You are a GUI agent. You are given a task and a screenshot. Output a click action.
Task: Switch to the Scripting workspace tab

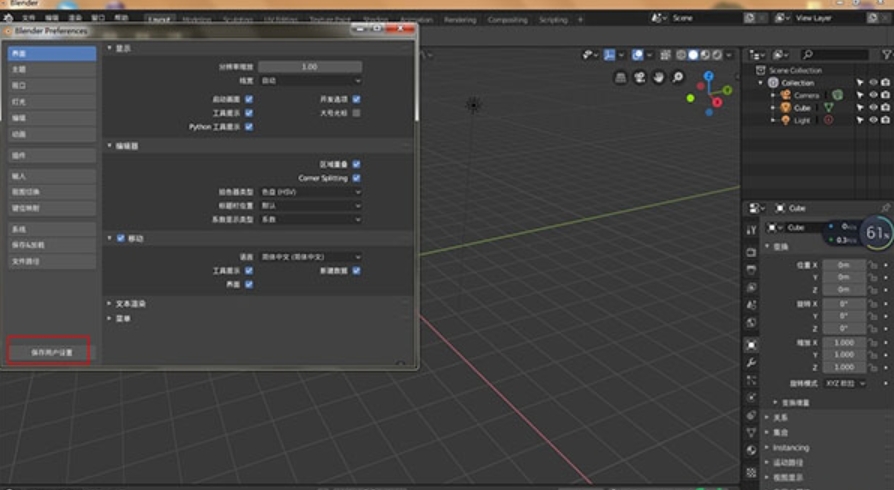[x=553, y=19]
